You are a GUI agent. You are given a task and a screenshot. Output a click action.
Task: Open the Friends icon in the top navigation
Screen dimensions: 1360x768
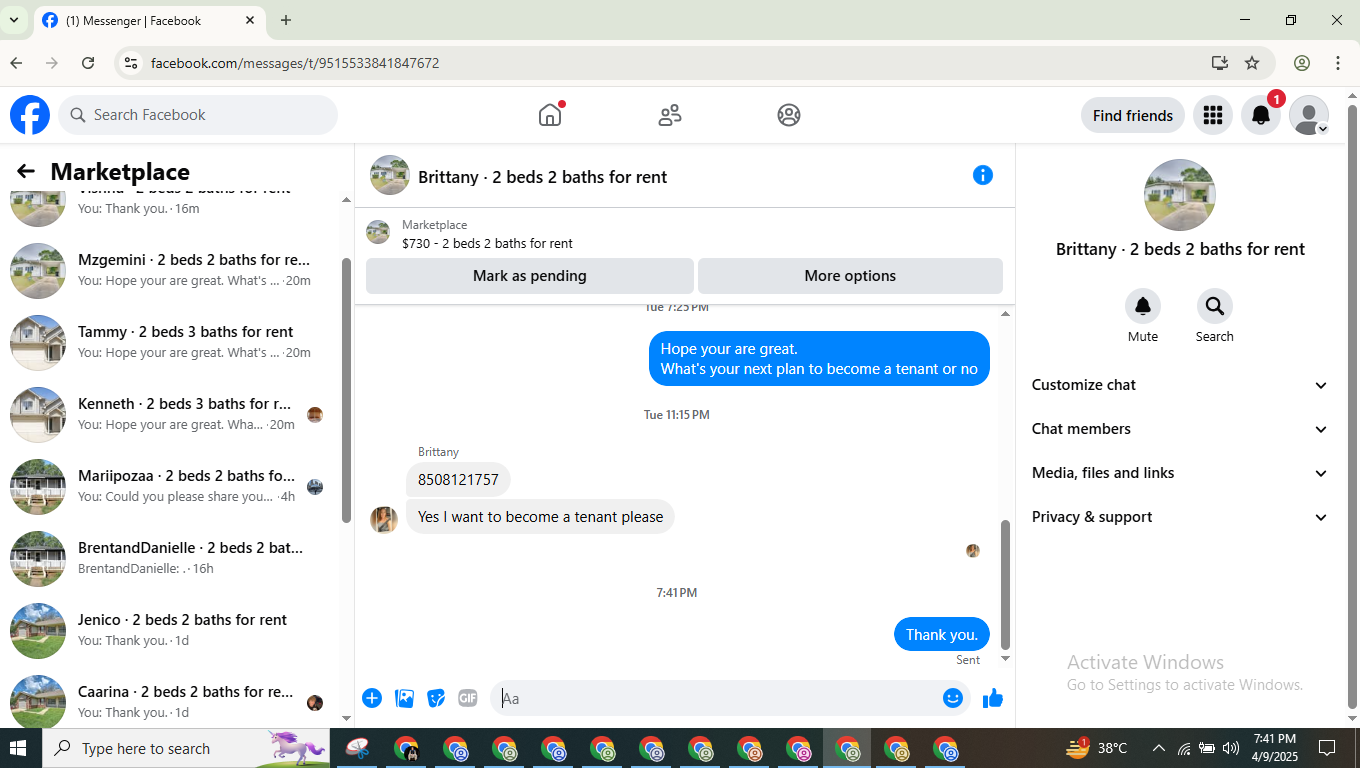670,115
